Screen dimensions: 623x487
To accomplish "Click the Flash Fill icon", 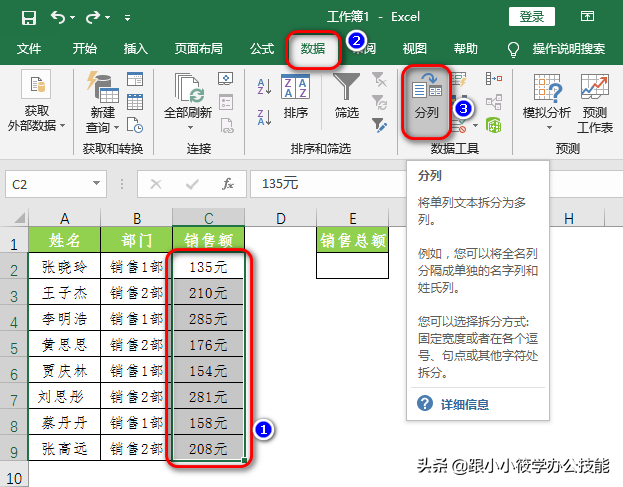I will coord(459,79).
